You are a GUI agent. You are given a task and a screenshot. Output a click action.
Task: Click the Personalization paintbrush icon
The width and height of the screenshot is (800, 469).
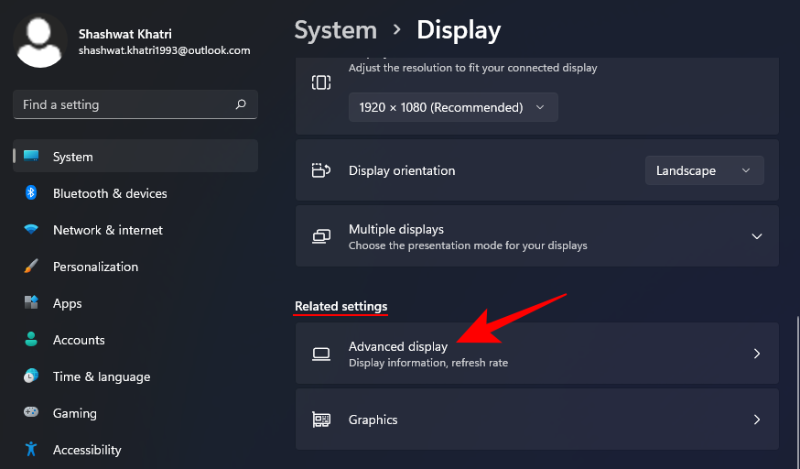click(31, 267)
